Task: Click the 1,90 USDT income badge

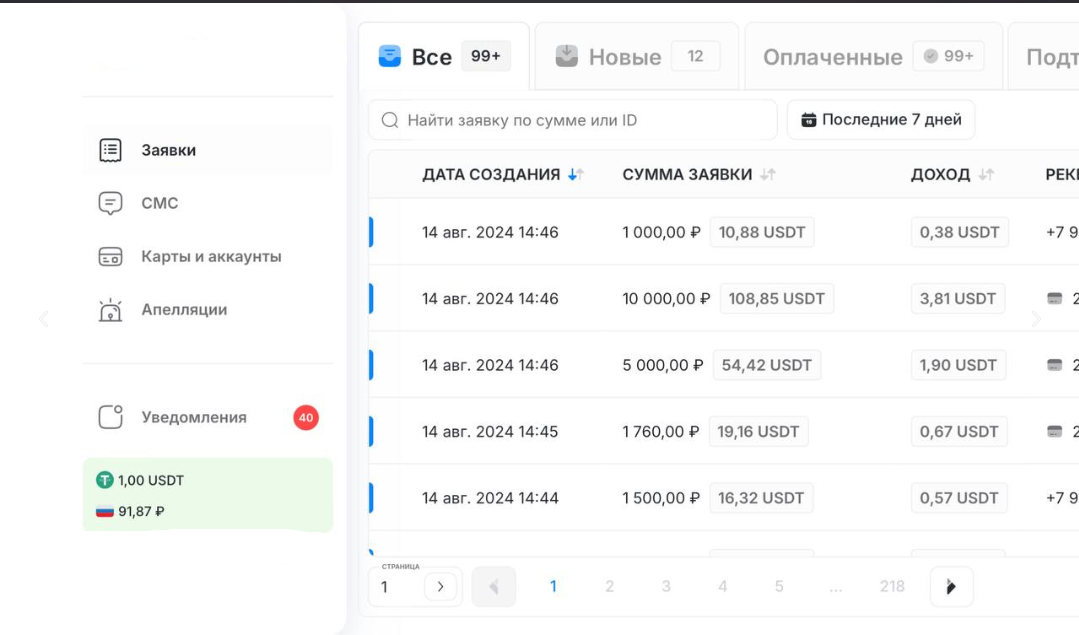Action: [x=958, y=365]
